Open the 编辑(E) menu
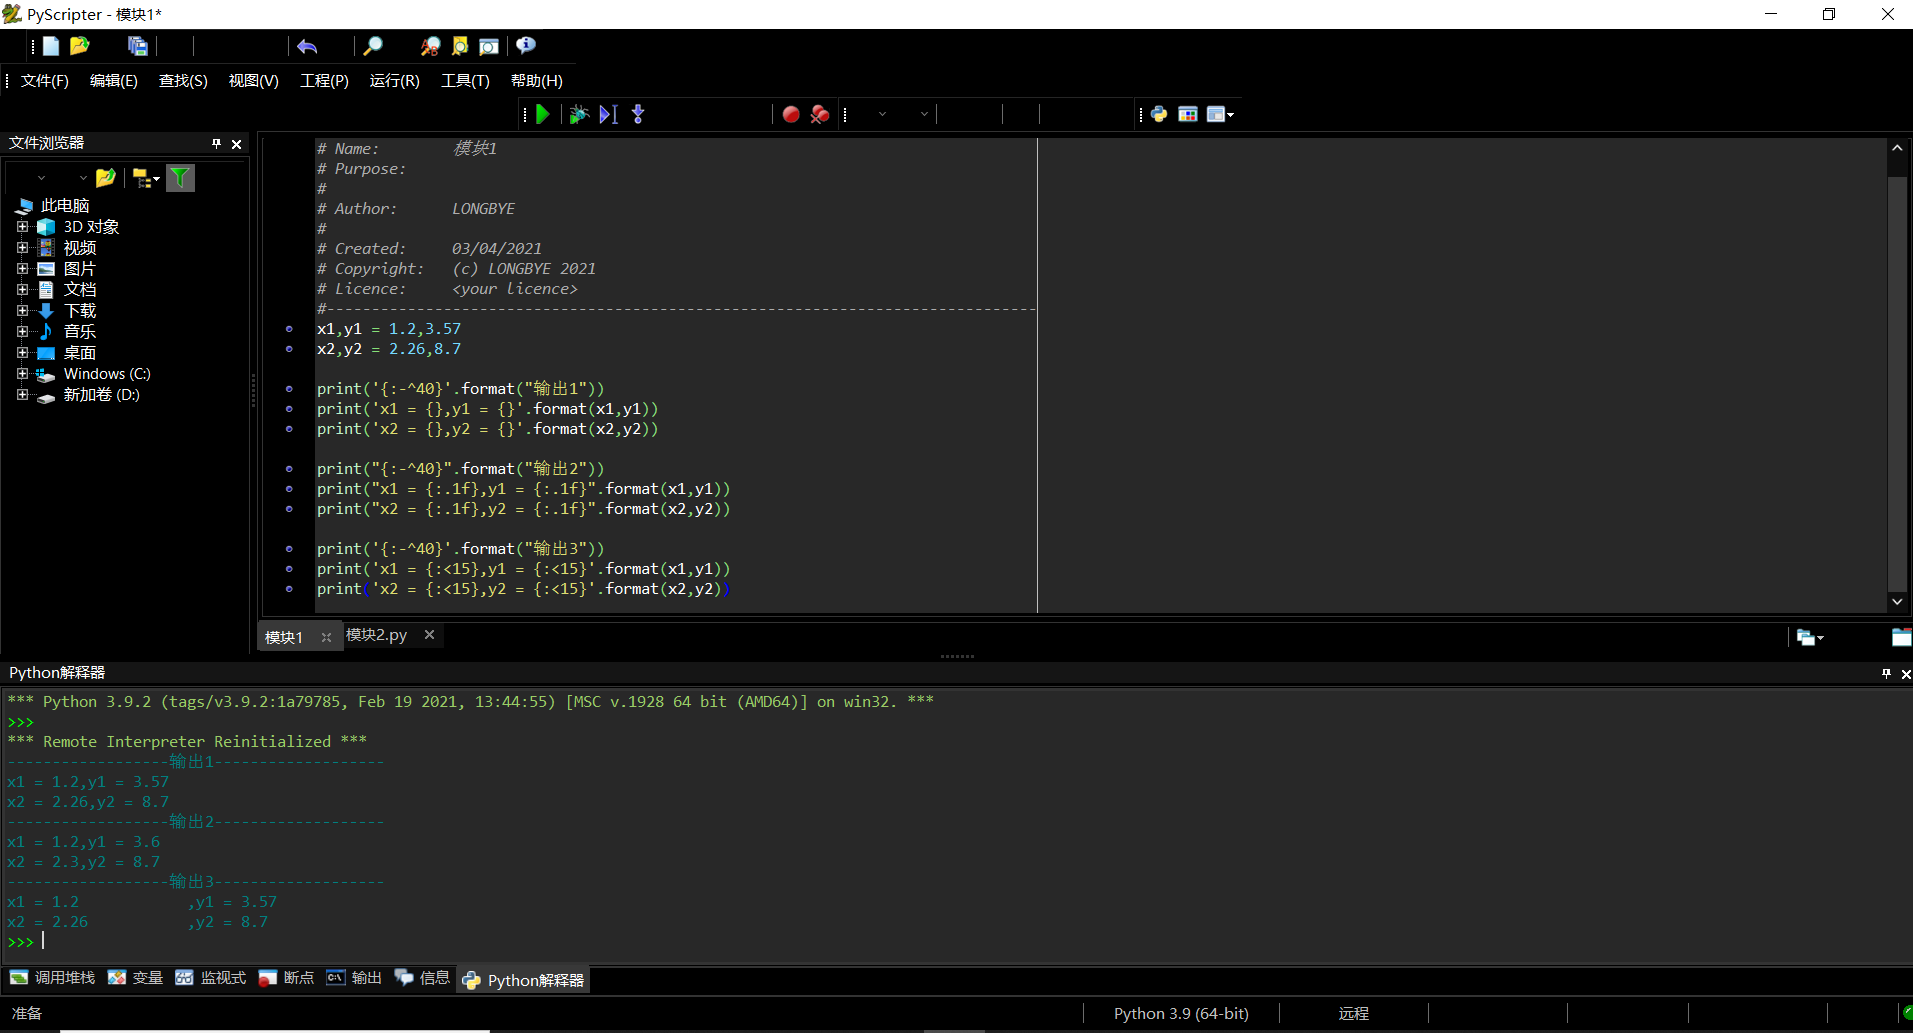This screenshot has width=1913, height=1033. click(x=114, y=81)
